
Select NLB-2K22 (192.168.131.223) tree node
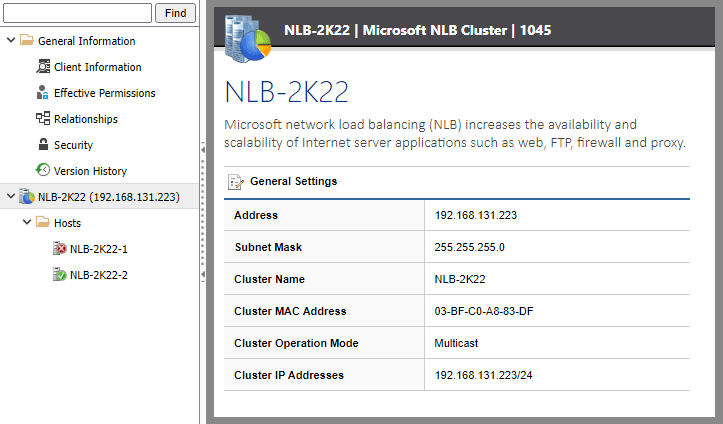(x=109, y=197)
